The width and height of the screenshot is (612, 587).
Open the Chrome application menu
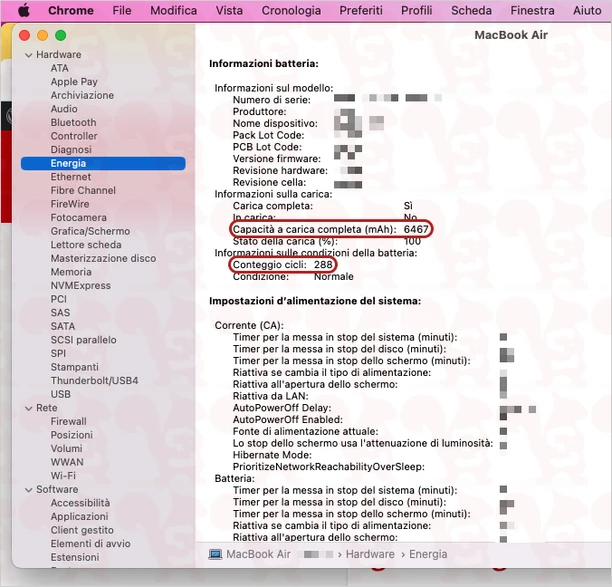pyautogui.click(x=71, y=11)
